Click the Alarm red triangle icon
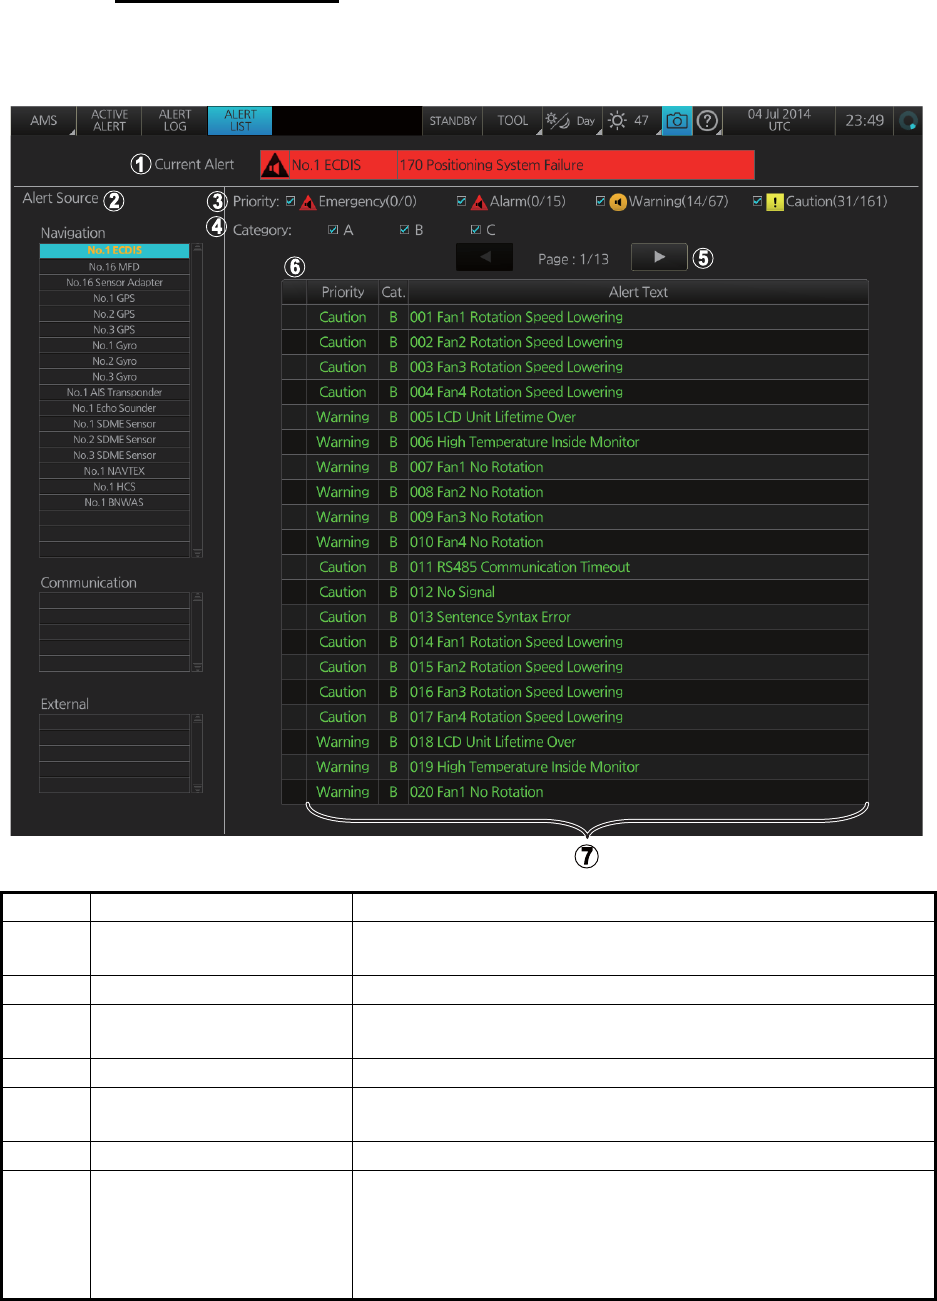937x1301 pixels. pyautogui.click(x=479, y=202)
